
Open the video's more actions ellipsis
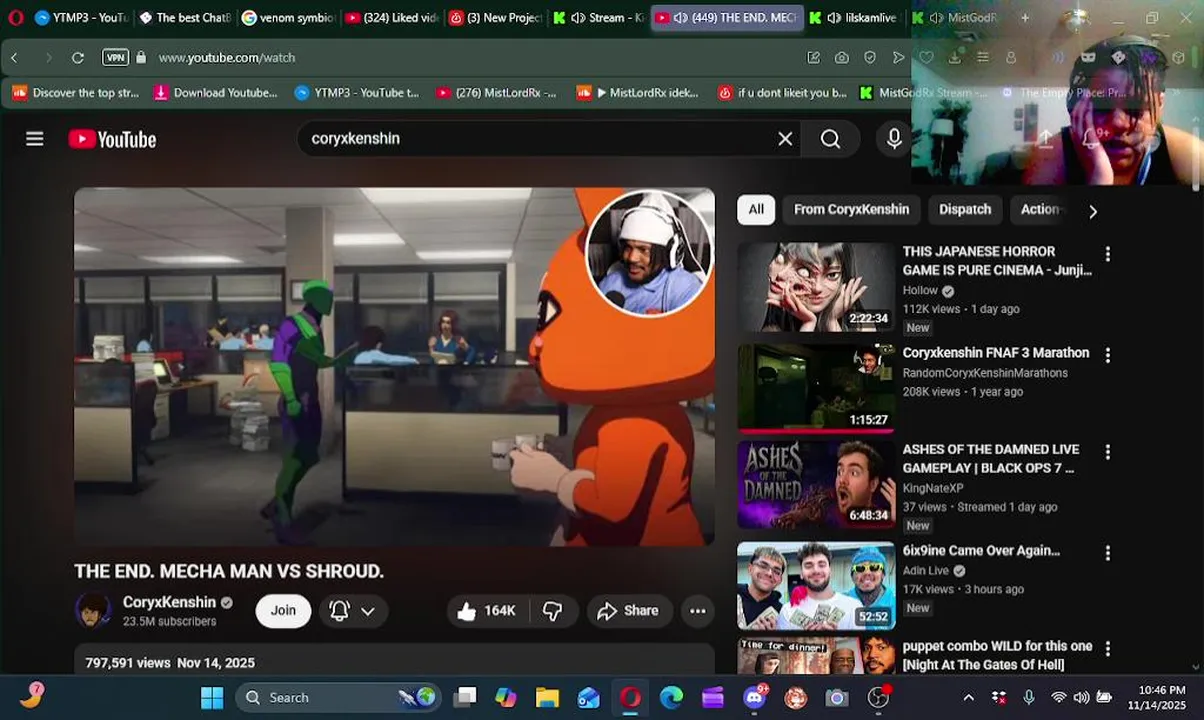(x=698, y=611)
